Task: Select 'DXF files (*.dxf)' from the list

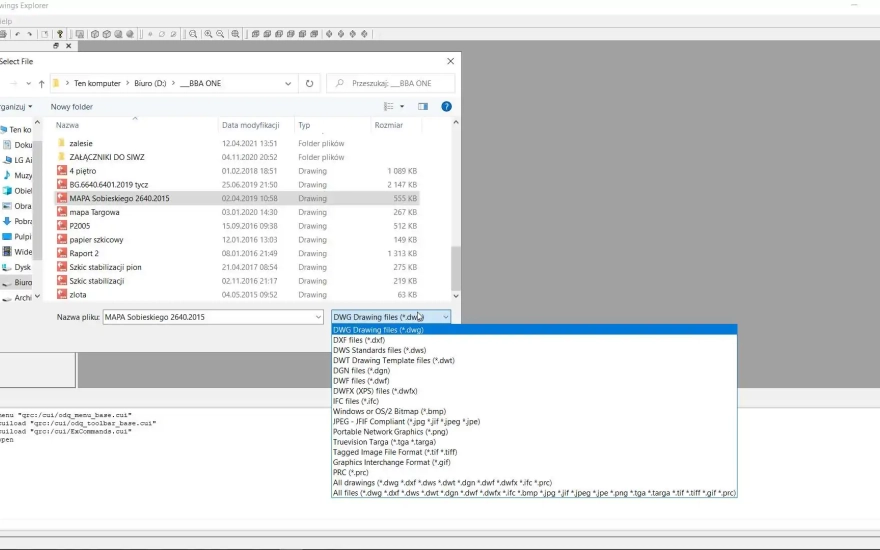Action: click(359, 340)
